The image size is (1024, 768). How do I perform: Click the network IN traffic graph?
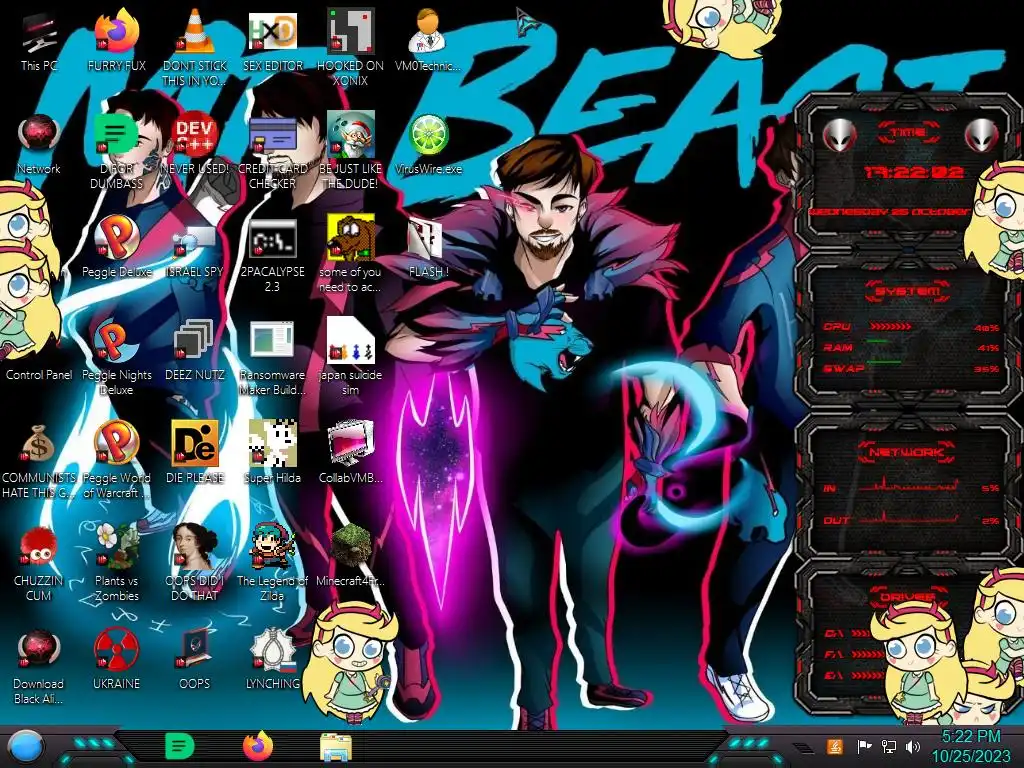(908, 485)
